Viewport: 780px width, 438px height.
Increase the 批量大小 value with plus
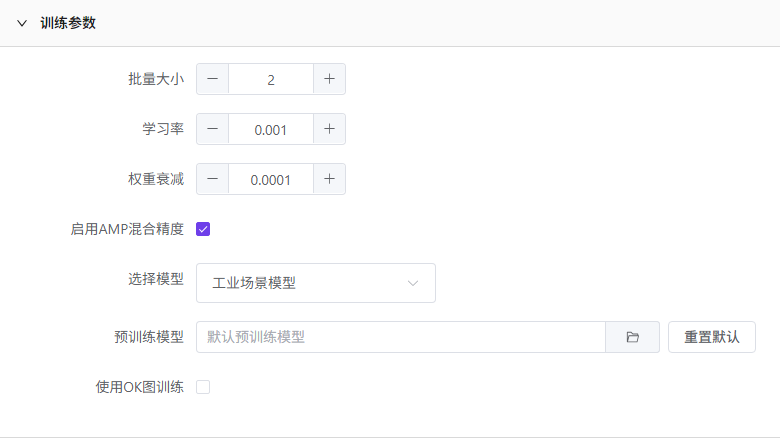coord(329,79)
